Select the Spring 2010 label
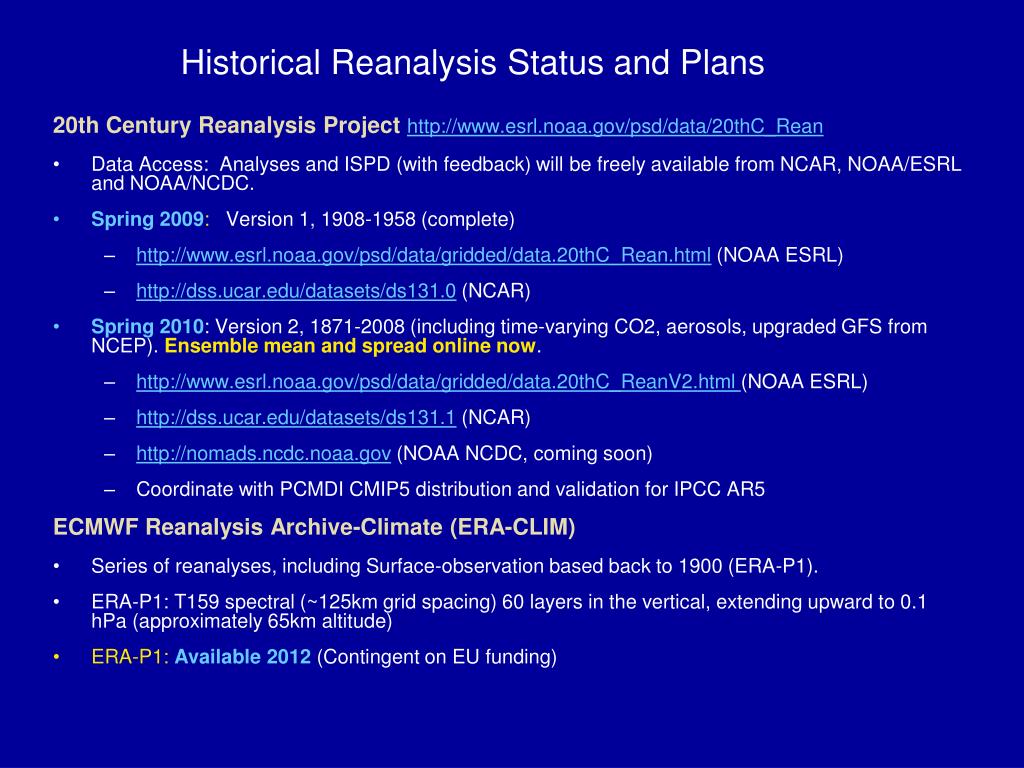 pos(147,327)
